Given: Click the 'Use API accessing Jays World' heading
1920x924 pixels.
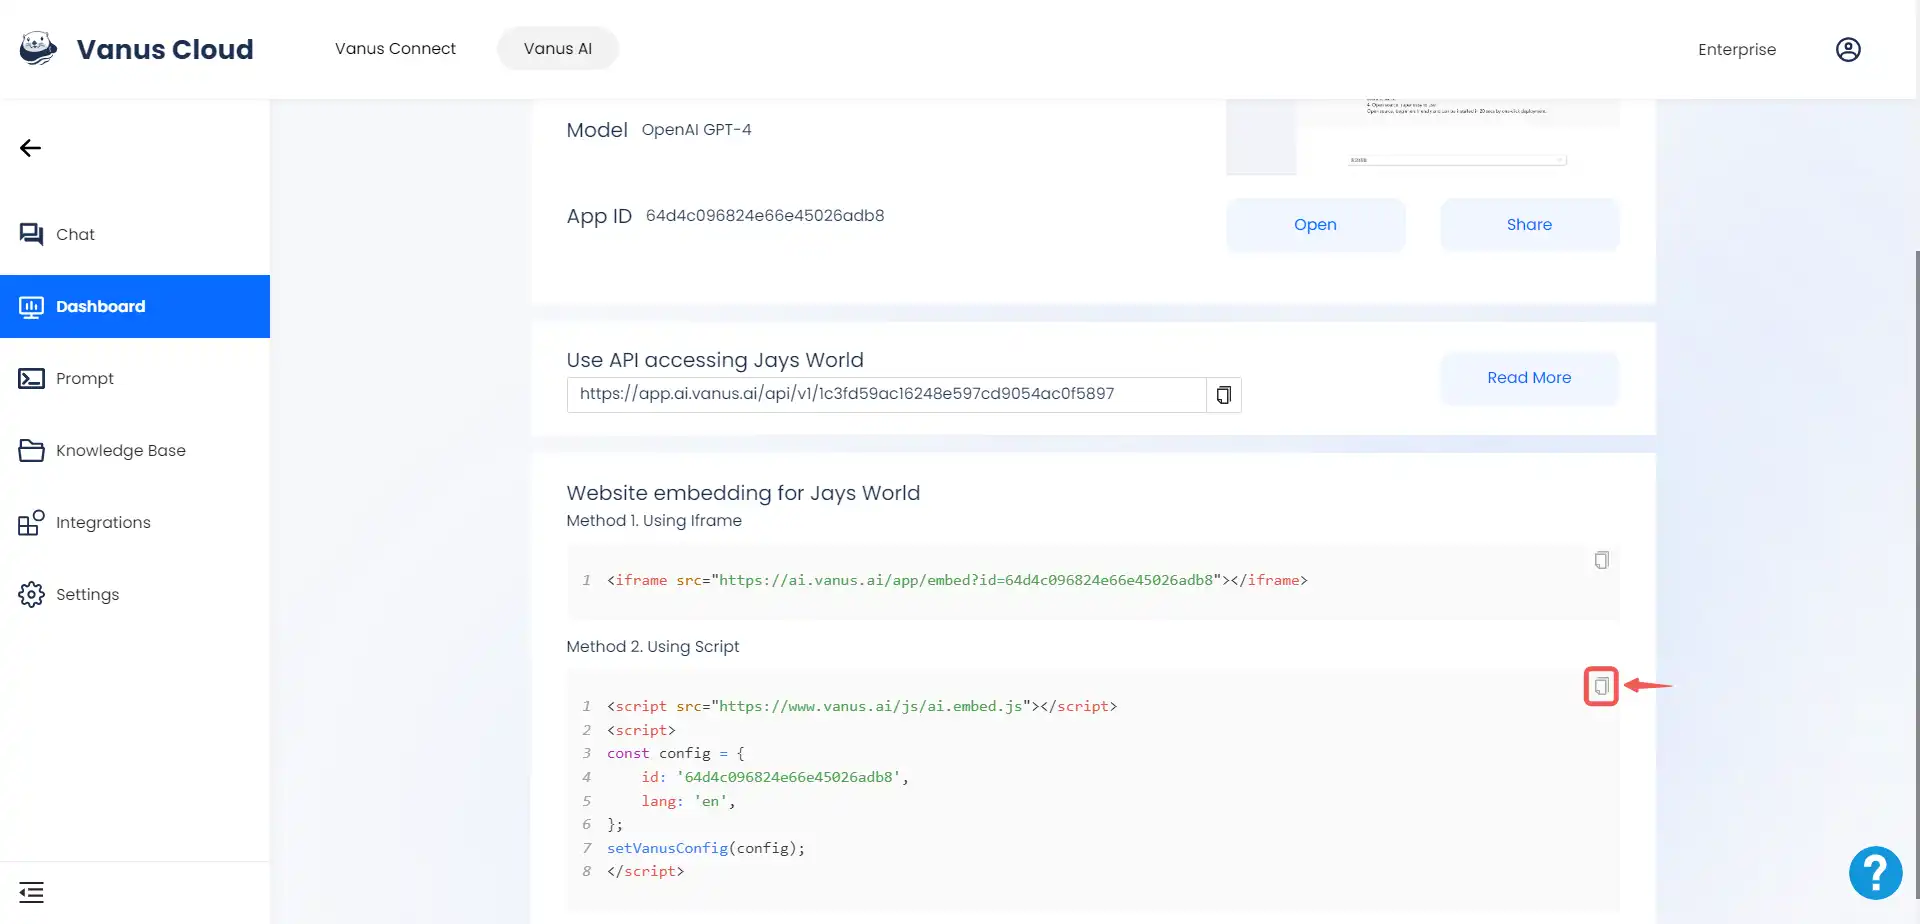Looking at the screenshot, I should click(715, 360).
